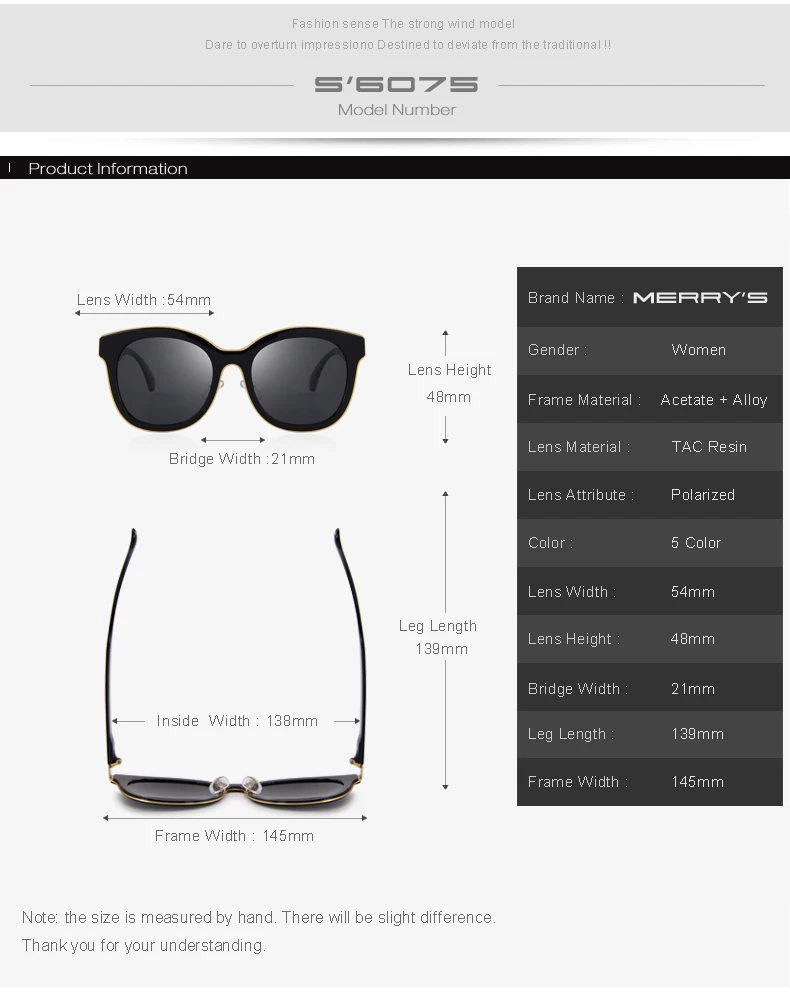Image resolution: width=790 pixels, height=992 pixels.
Task: Click 'Leg Length :' in the spec table
Action: (571, 734)
